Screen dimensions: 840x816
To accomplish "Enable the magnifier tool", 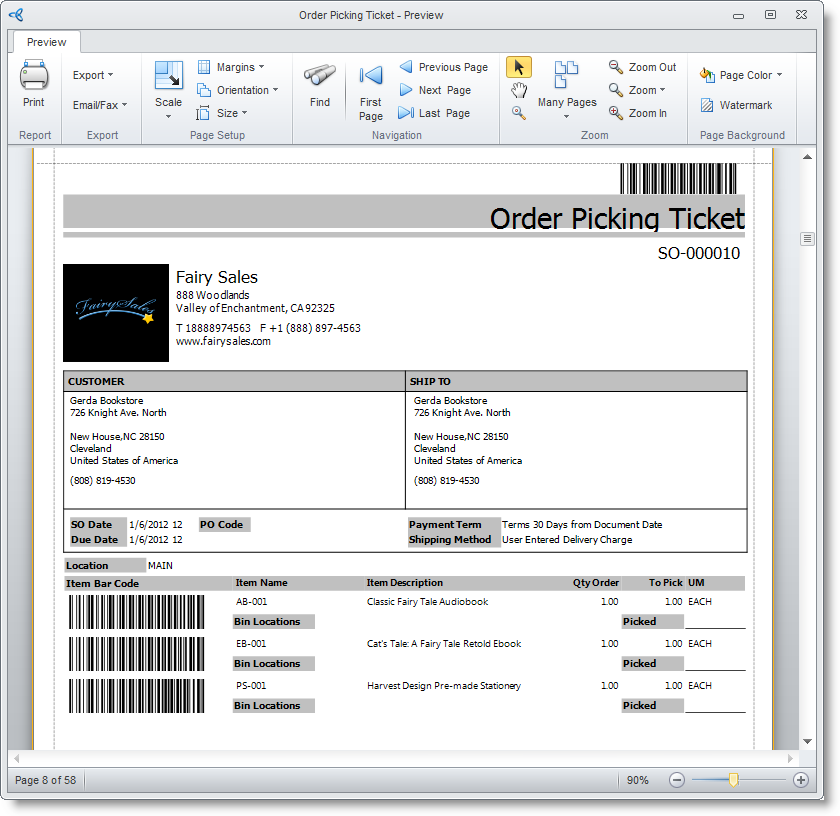I will [518, 113].
